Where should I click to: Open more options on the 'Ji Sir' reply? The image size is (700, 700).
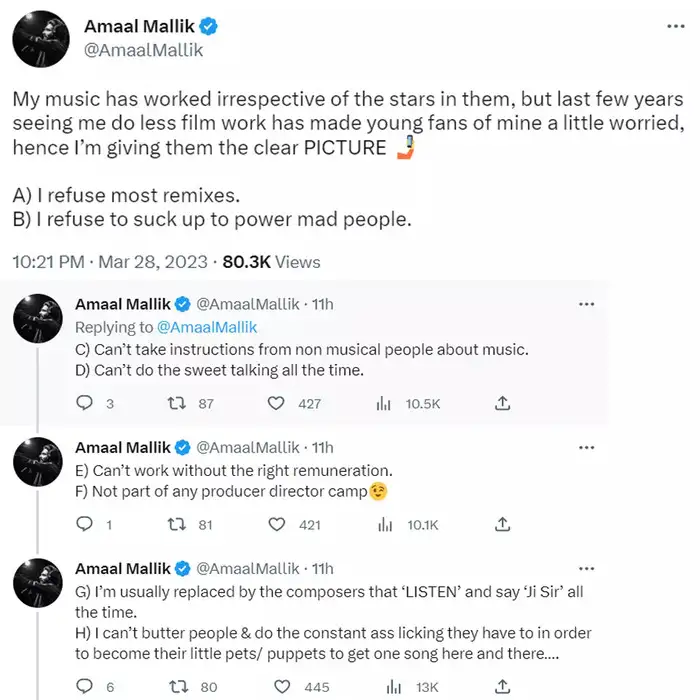587,568
